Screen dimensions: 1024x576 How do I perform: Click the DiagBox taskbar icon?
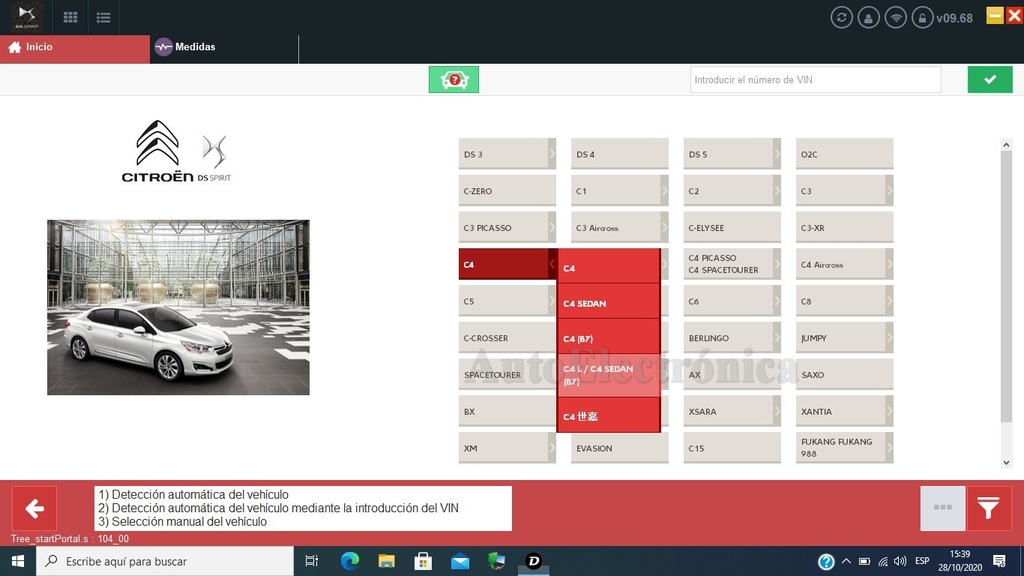coord(534,561)
